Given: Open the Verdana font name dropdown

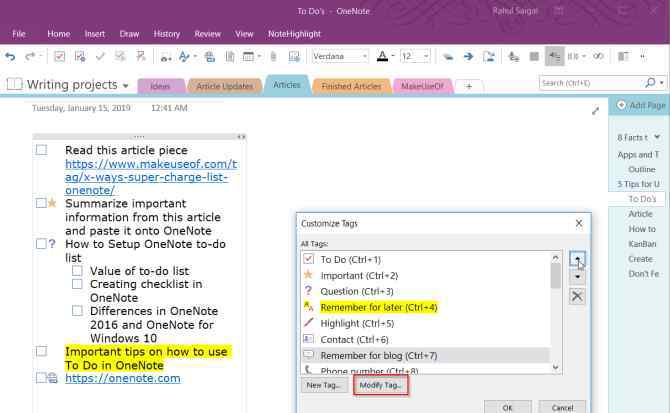Looking at the screenshot, I should pos(364,56).
